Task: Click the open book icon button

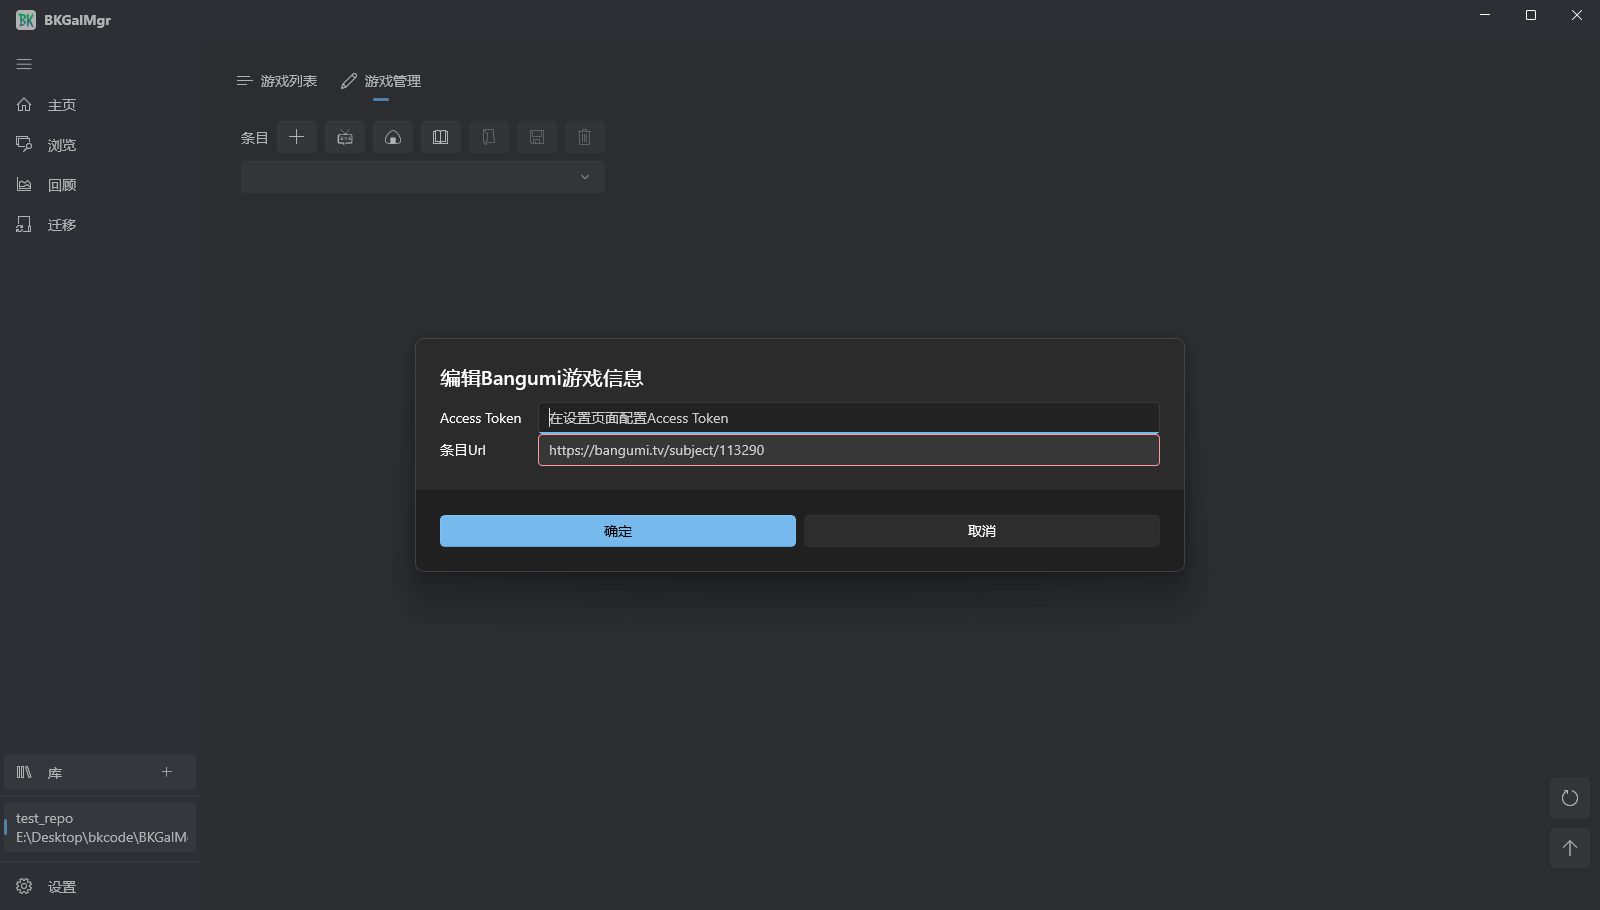Action: 441,137
